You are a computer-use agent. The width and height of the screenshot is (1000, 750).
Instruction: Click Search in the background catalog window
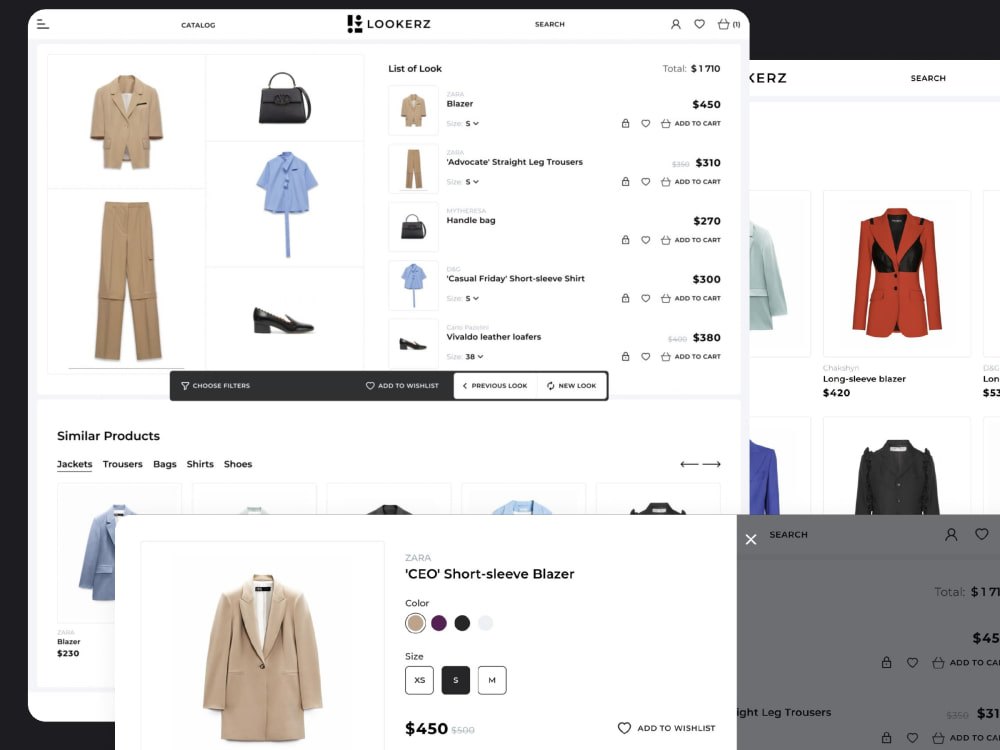pos(928,78)
